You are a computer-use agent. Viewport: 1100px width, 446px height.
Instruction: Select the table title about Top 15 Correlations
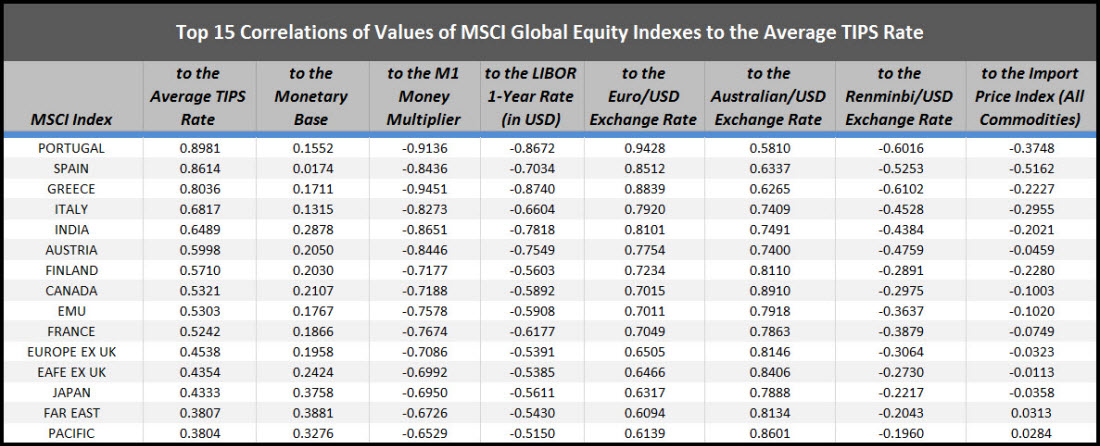point(549,32)
